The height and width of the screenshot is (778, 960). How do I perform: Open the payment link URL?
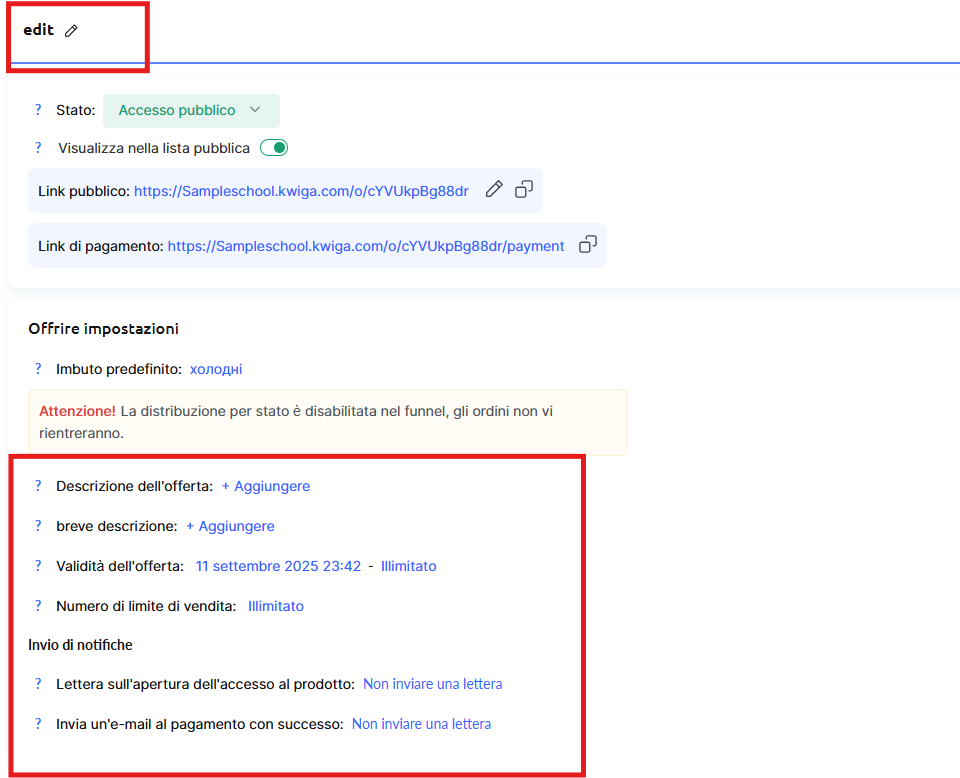coord(365,246)
